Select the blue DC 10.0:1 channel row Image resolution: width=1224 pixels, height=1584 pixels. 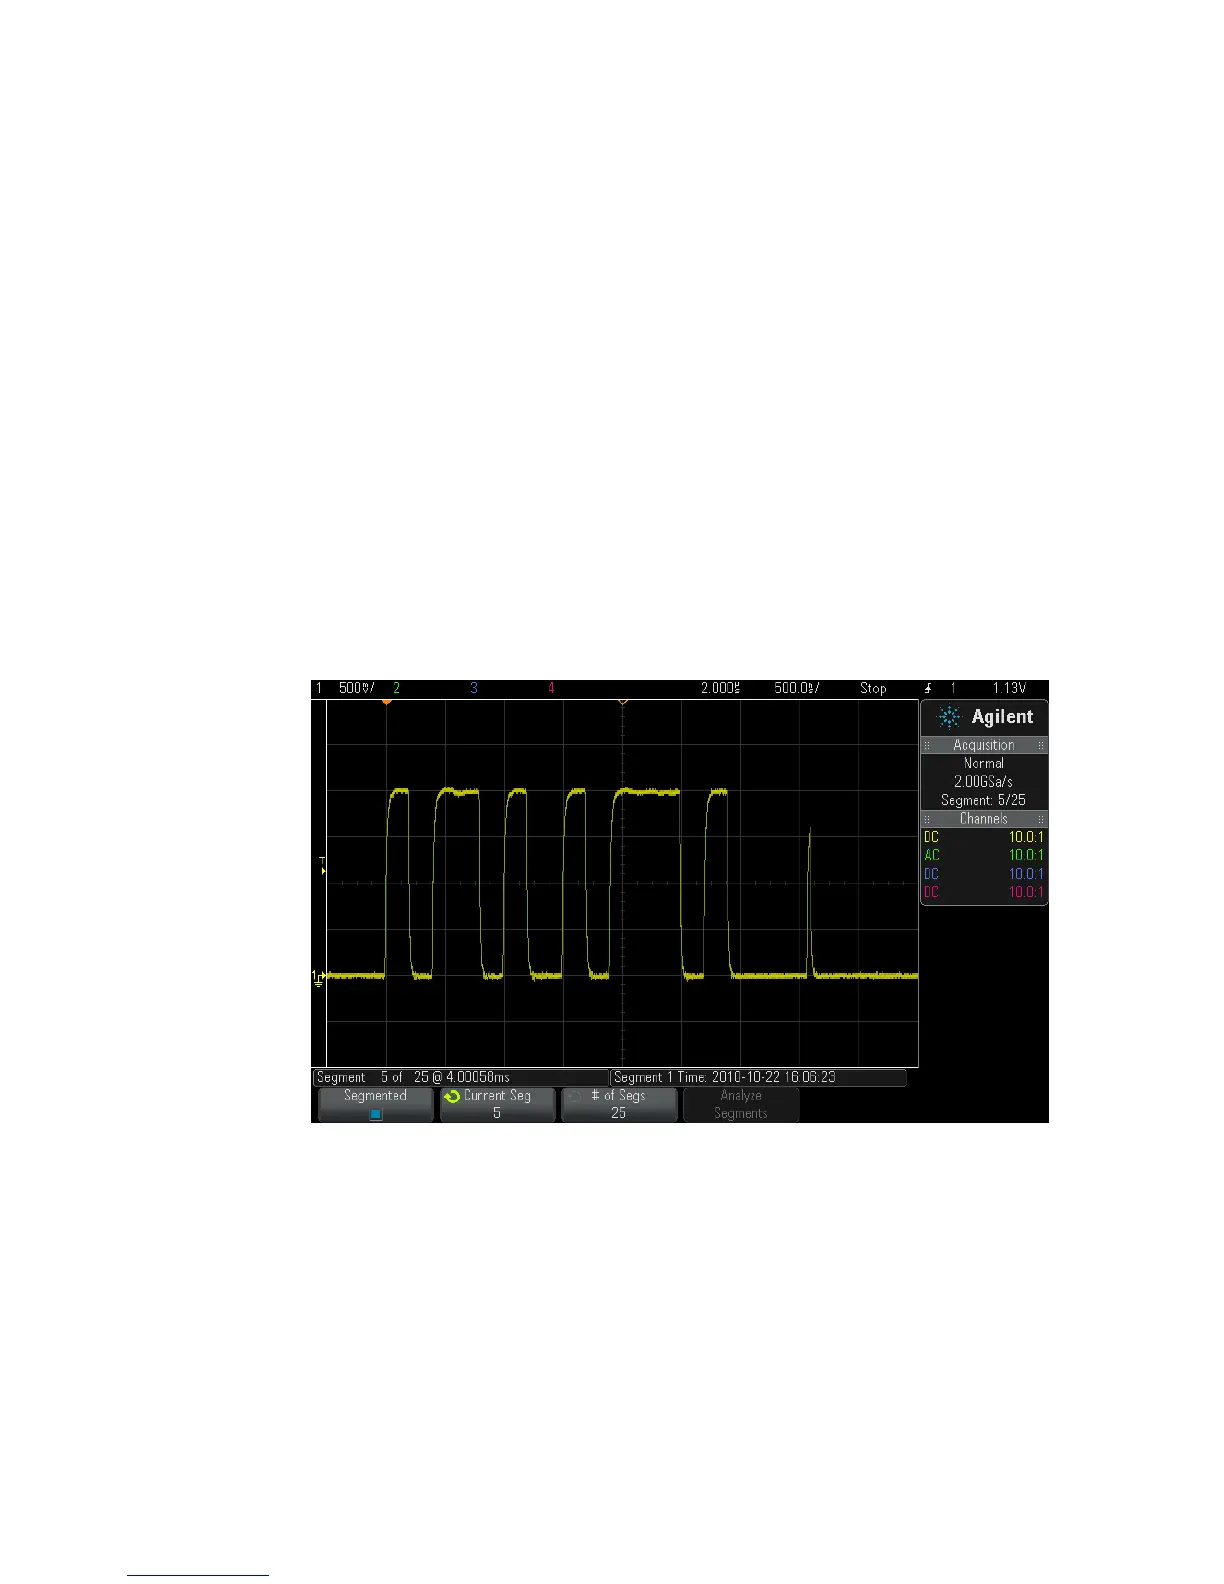pyautogui.click(x=984, y=874)
